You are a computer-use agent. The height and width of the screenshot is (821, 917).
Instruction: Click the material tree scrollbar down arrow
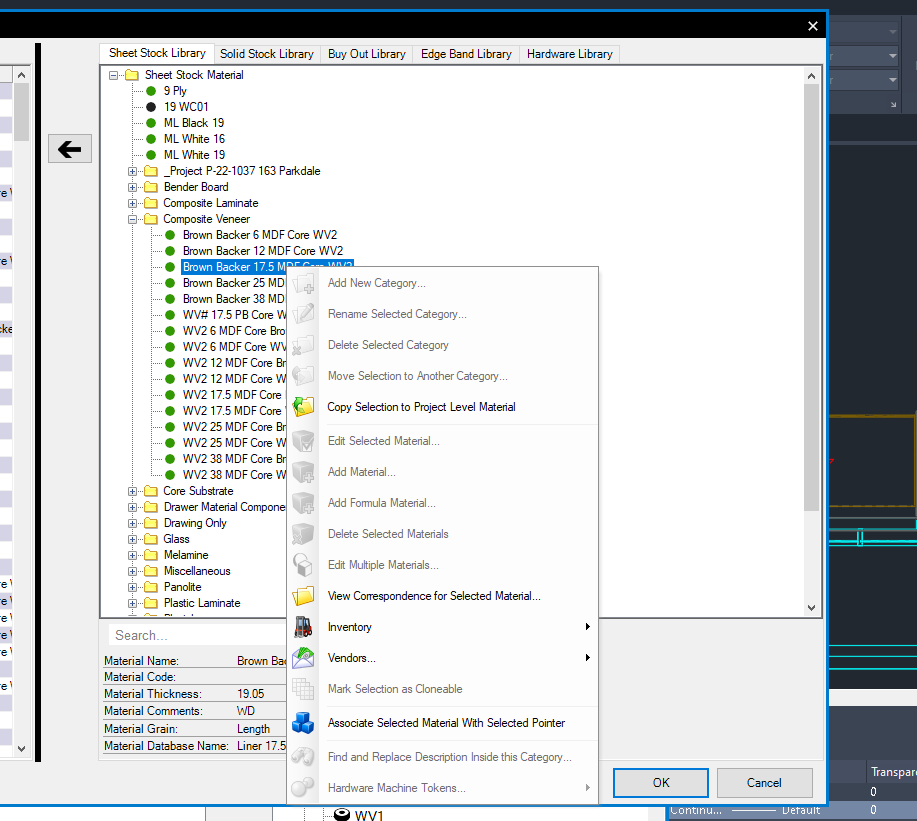coord(811,608)
